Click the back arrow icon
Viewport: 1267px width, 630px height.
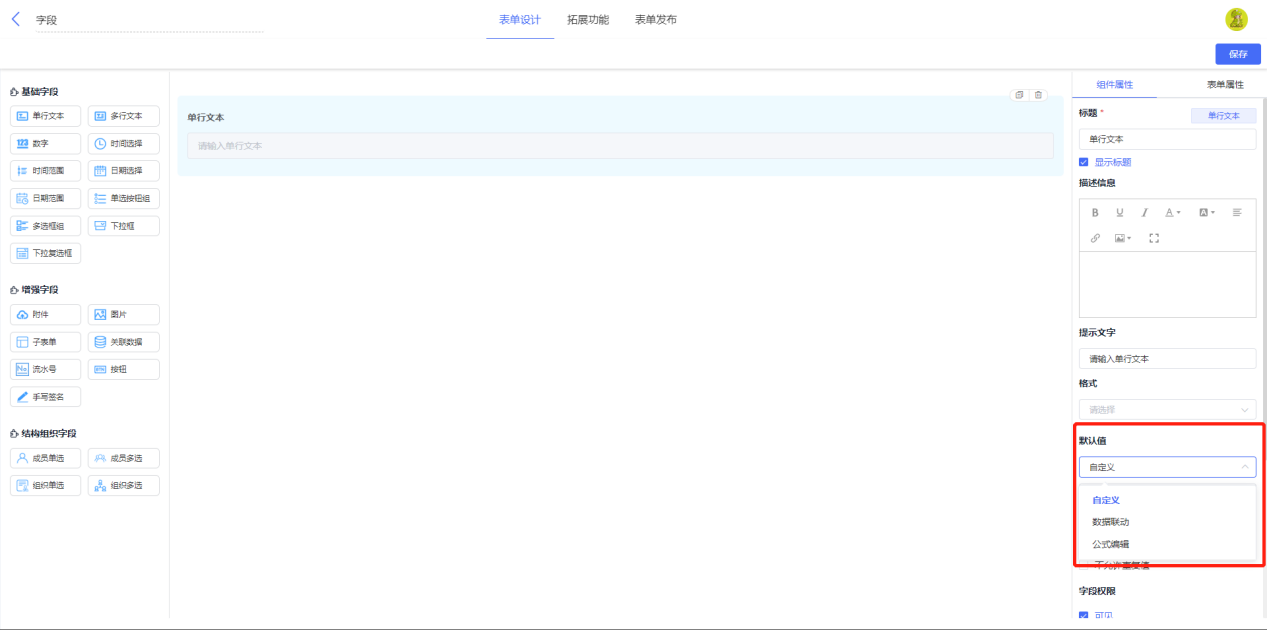15,19
